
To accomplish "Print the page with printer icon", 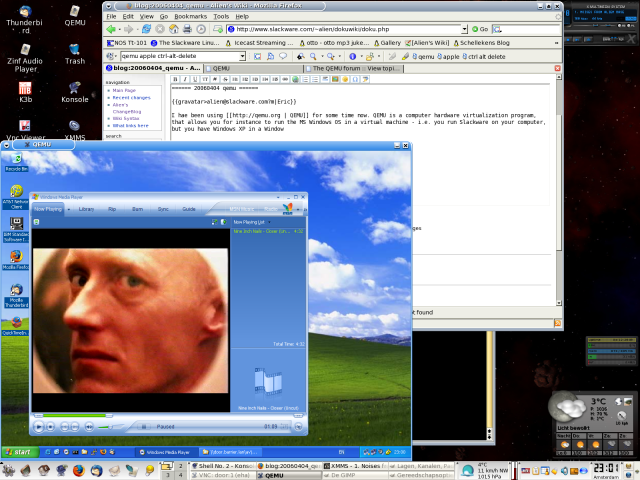I will [187, 29].
